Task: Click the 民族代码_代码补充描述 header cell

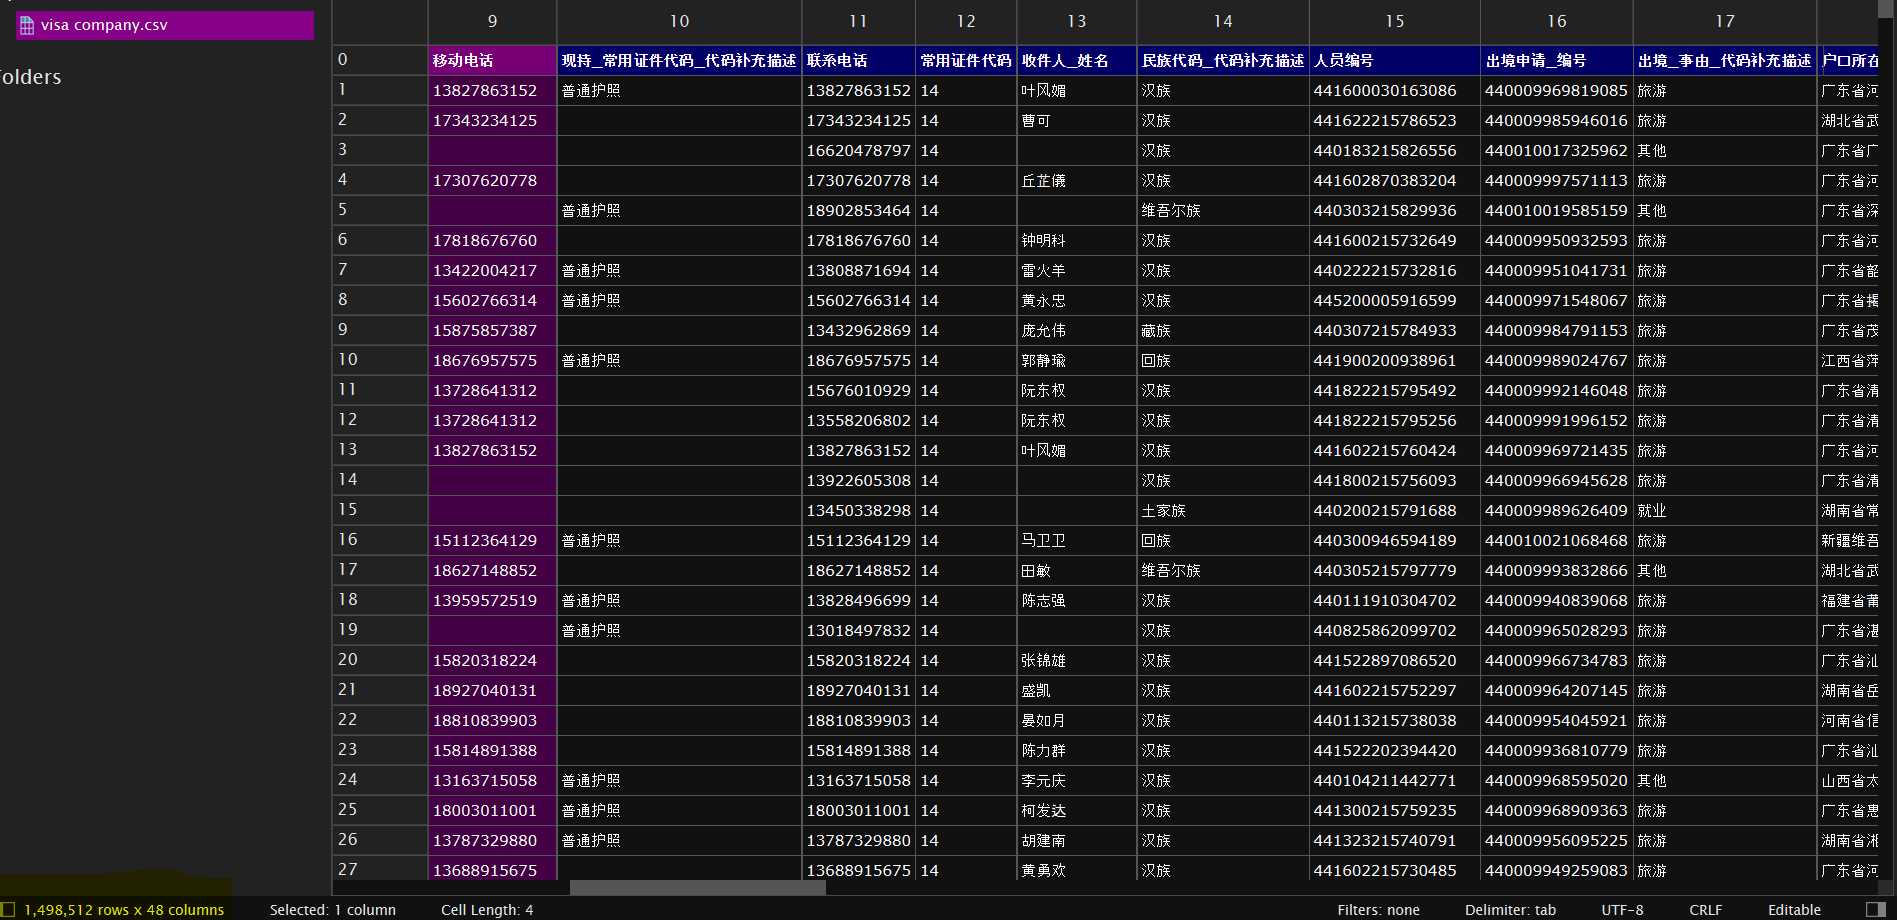Action: (x=1223, y=60)
